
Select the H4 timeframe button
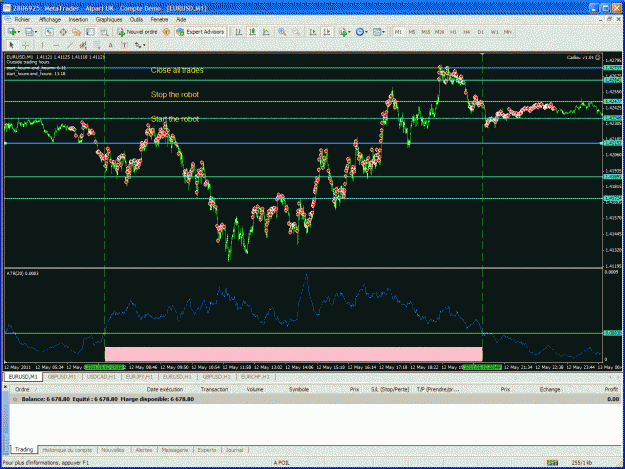[467, 32]
